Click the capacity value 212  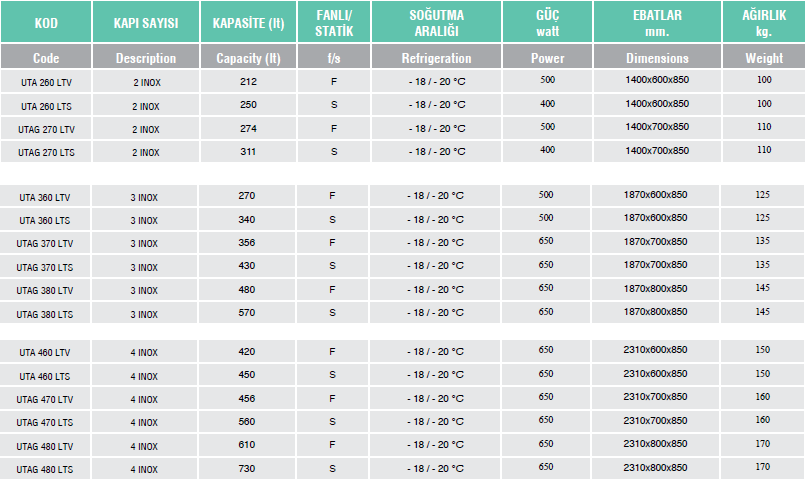click(248, 79)
